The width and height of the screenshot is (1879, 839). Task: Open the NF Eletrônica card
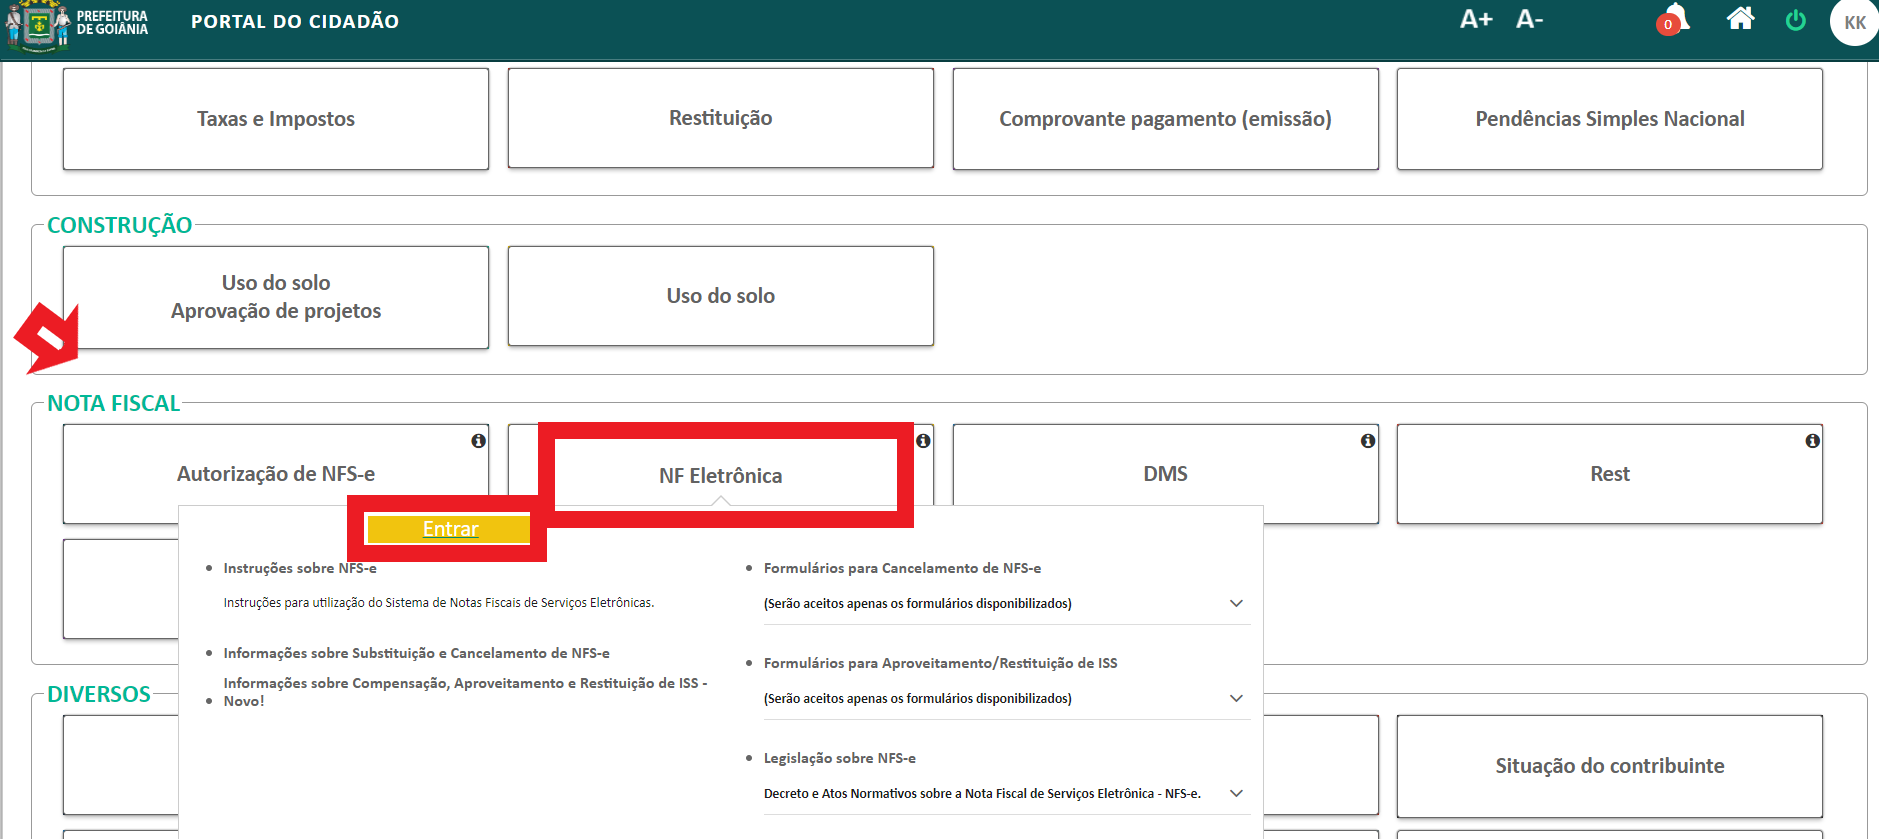click(720, 475)
